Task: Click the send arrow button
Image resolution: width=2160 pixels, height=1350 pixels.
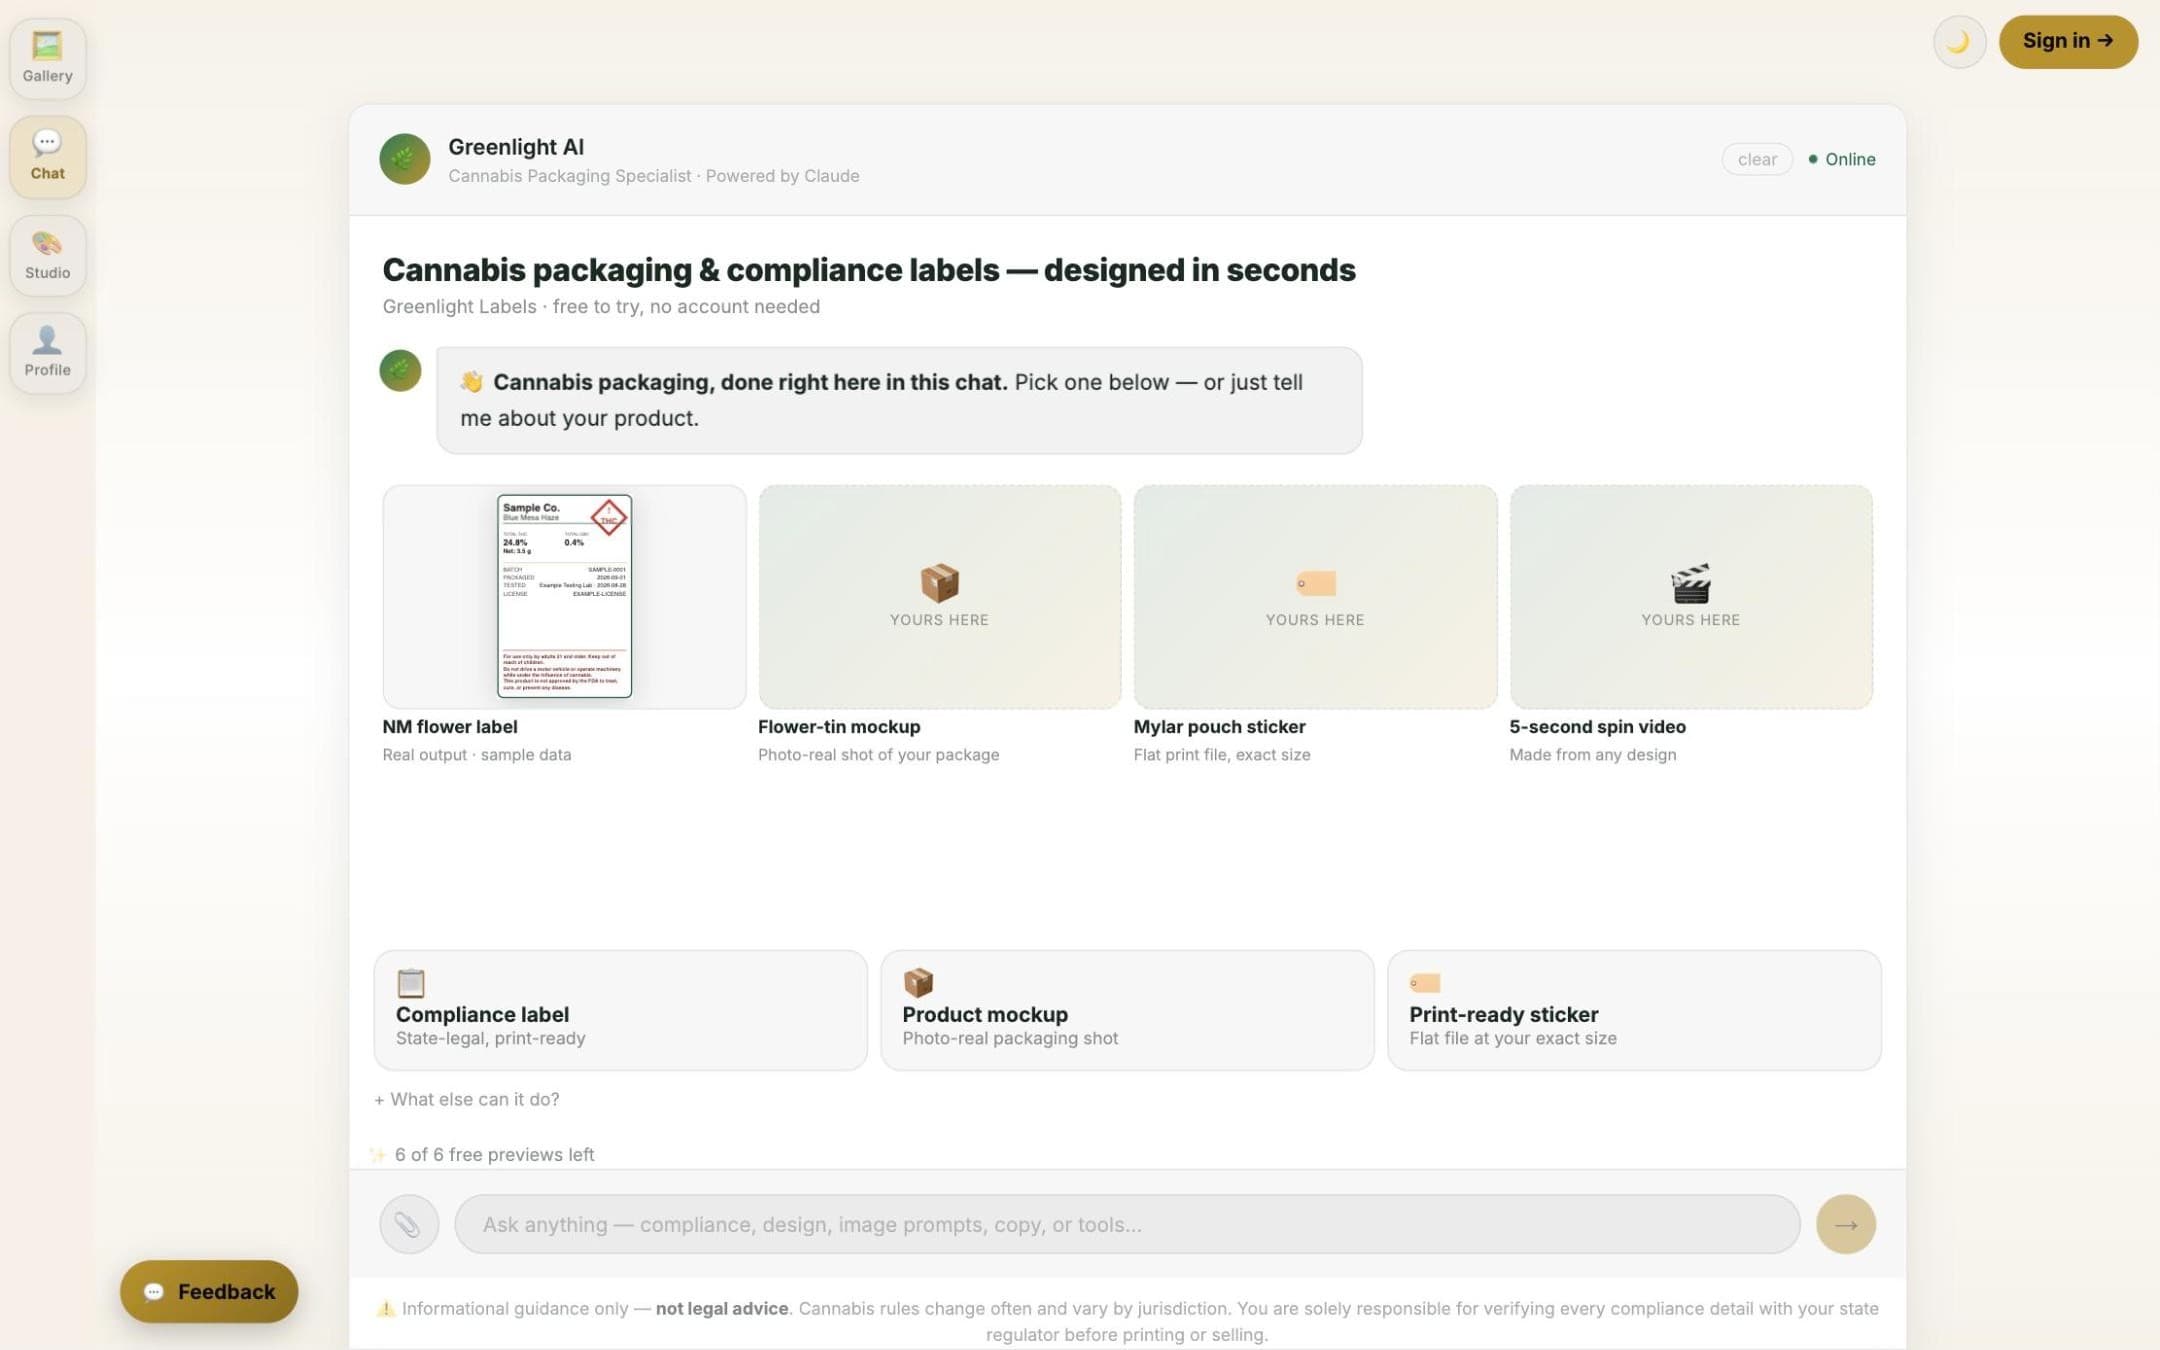Action: (1845, 1224)
